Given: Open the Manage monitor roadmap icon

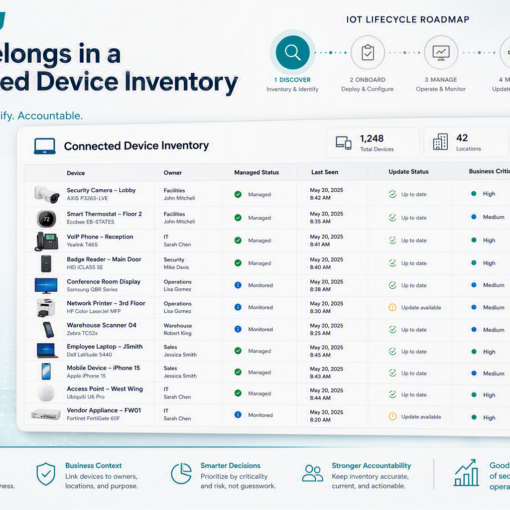Looking at the screenshot, I should [441, 53].
